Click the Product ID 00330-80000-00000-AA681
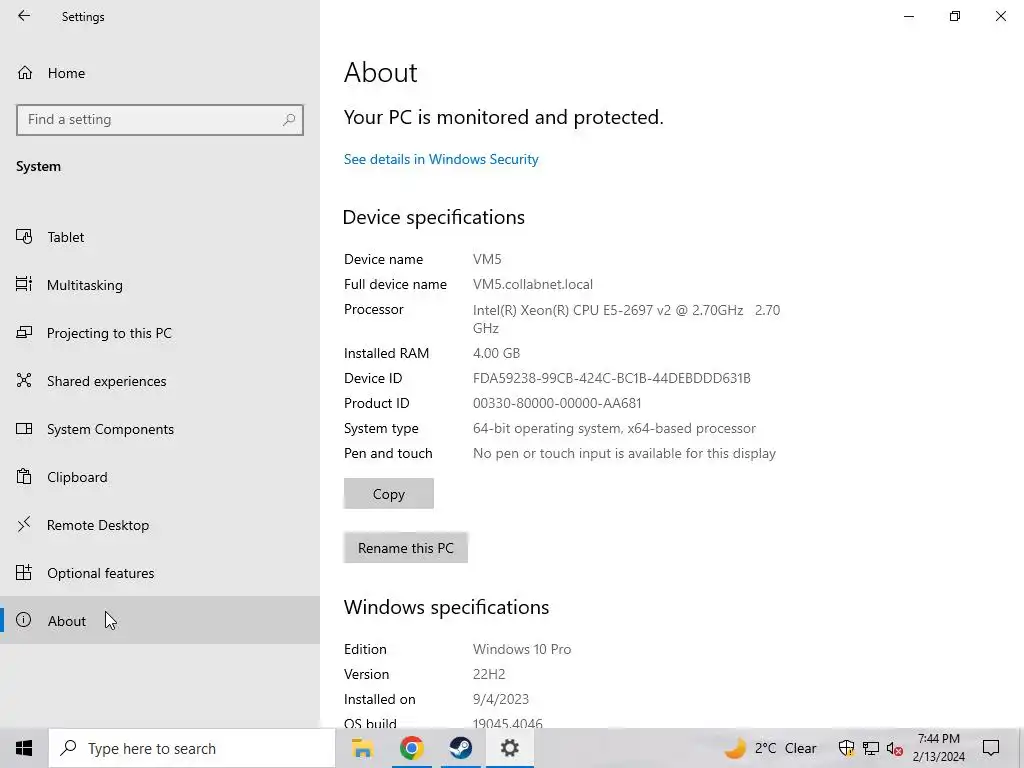Image resolution: width=1024 pixels, height=768 pixels. click(x=557, y=404)
